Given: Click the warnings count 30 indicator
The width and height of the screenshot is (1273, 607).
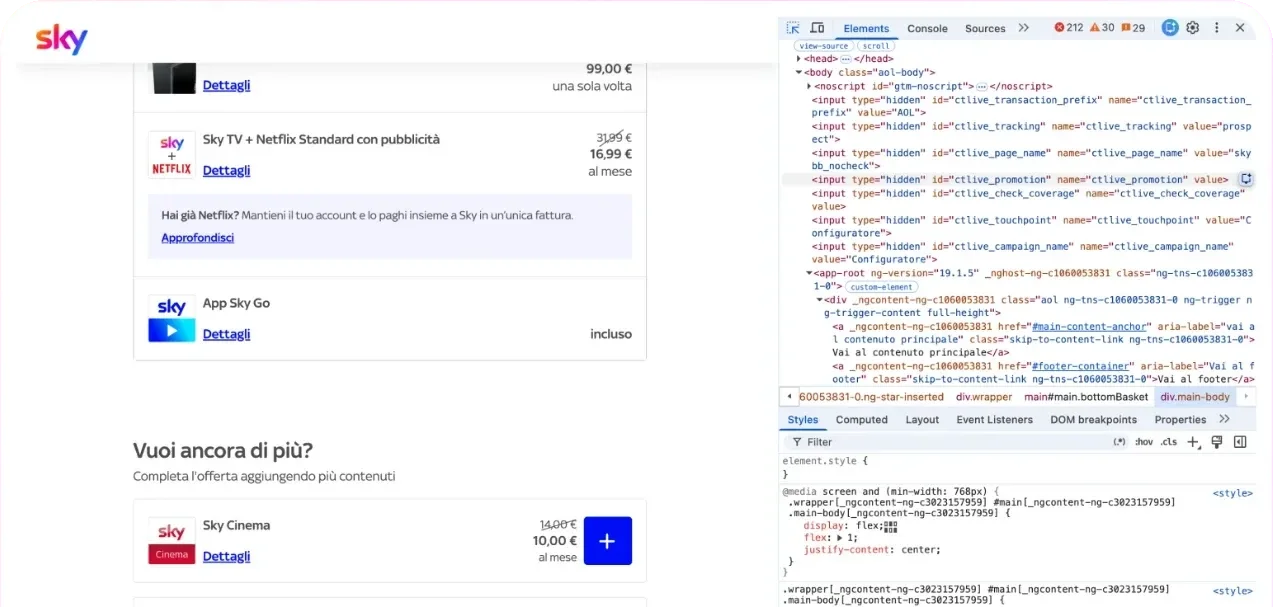Looking at the screenshot, I should click(1102, 28).
